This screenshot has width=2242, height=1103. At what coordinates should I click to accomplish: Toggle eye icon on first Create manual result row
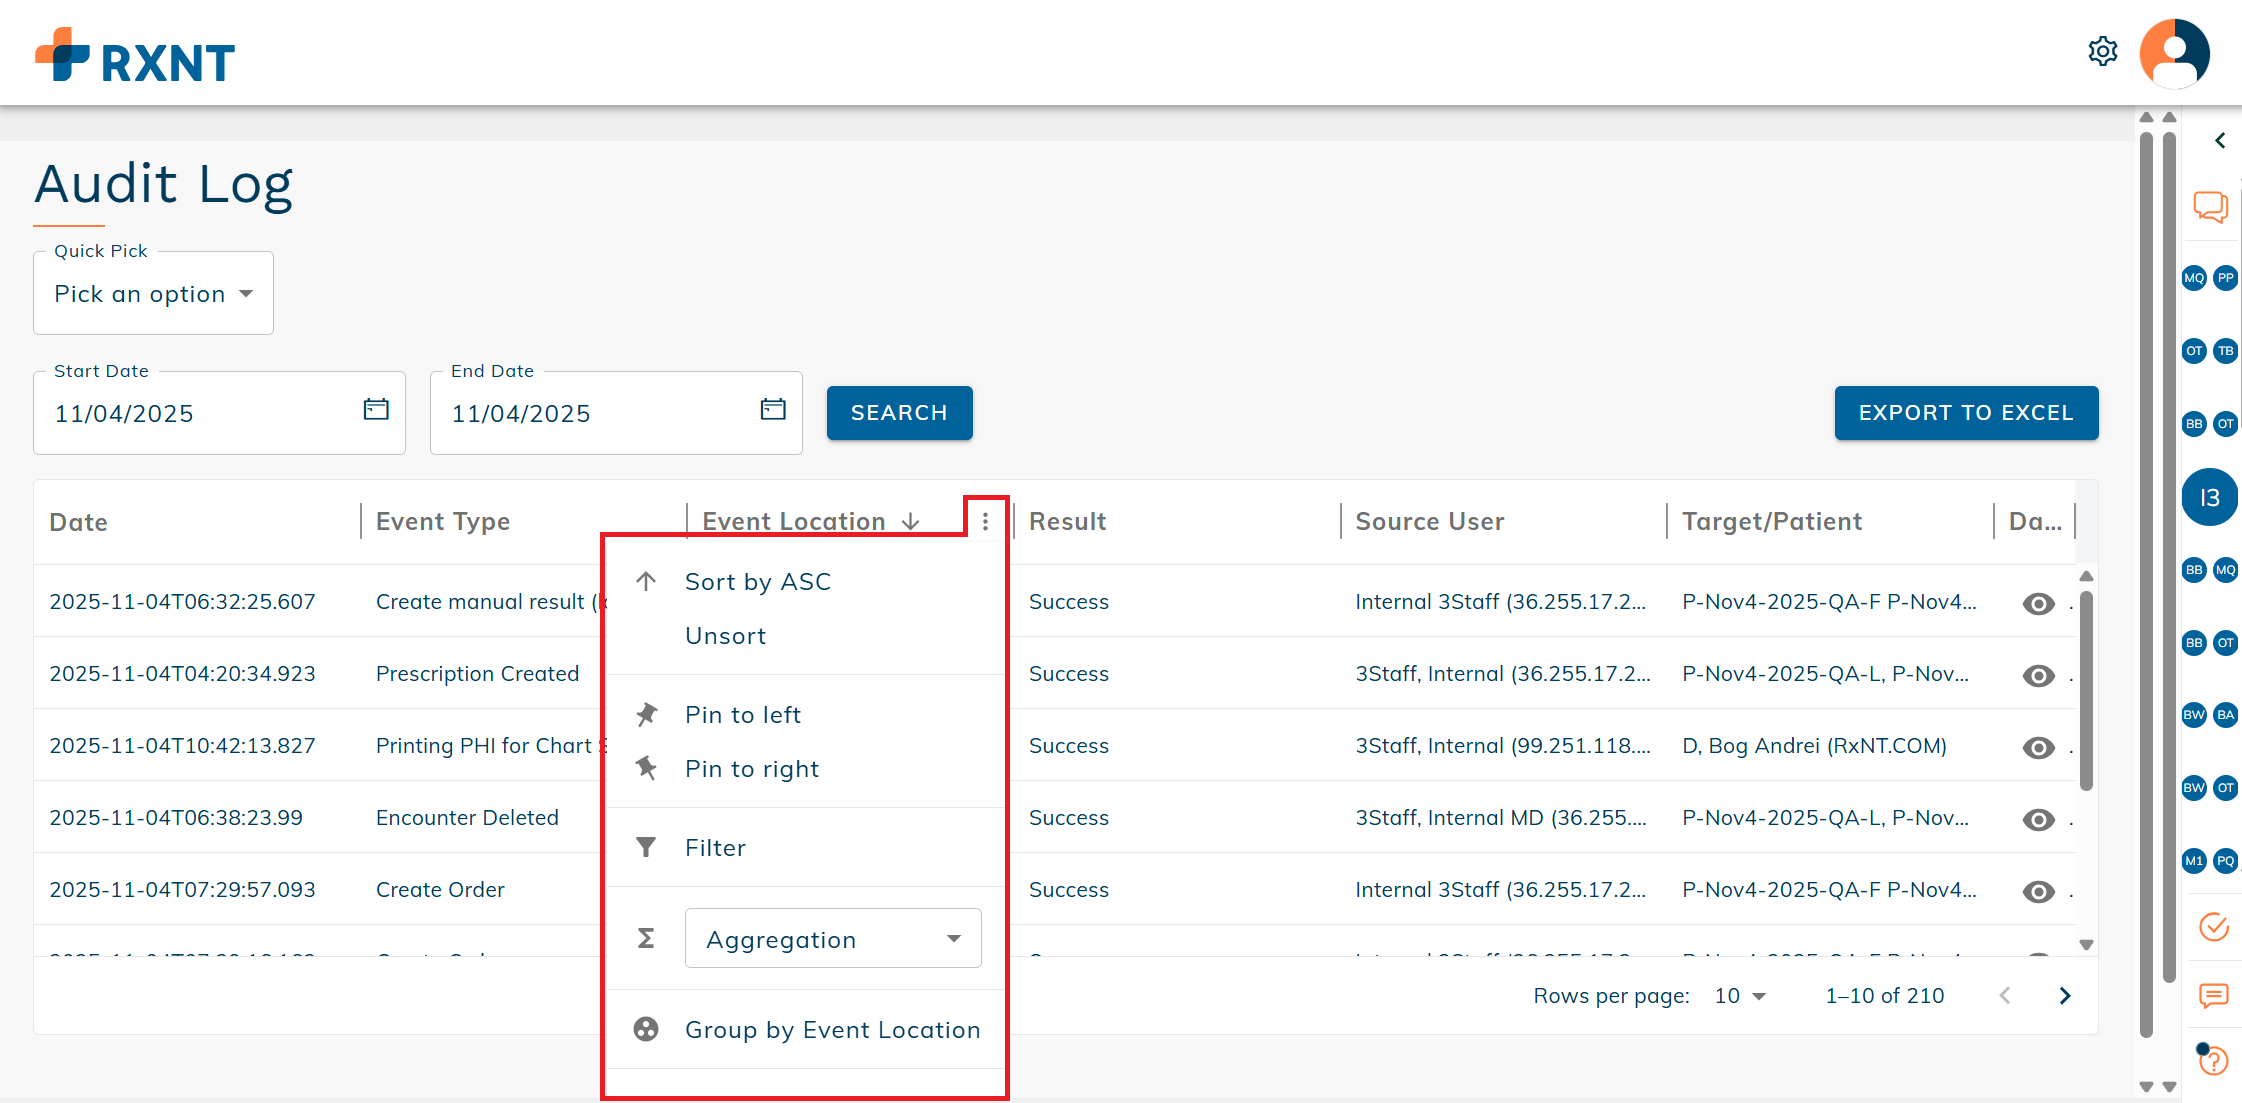coord(2038,603)
